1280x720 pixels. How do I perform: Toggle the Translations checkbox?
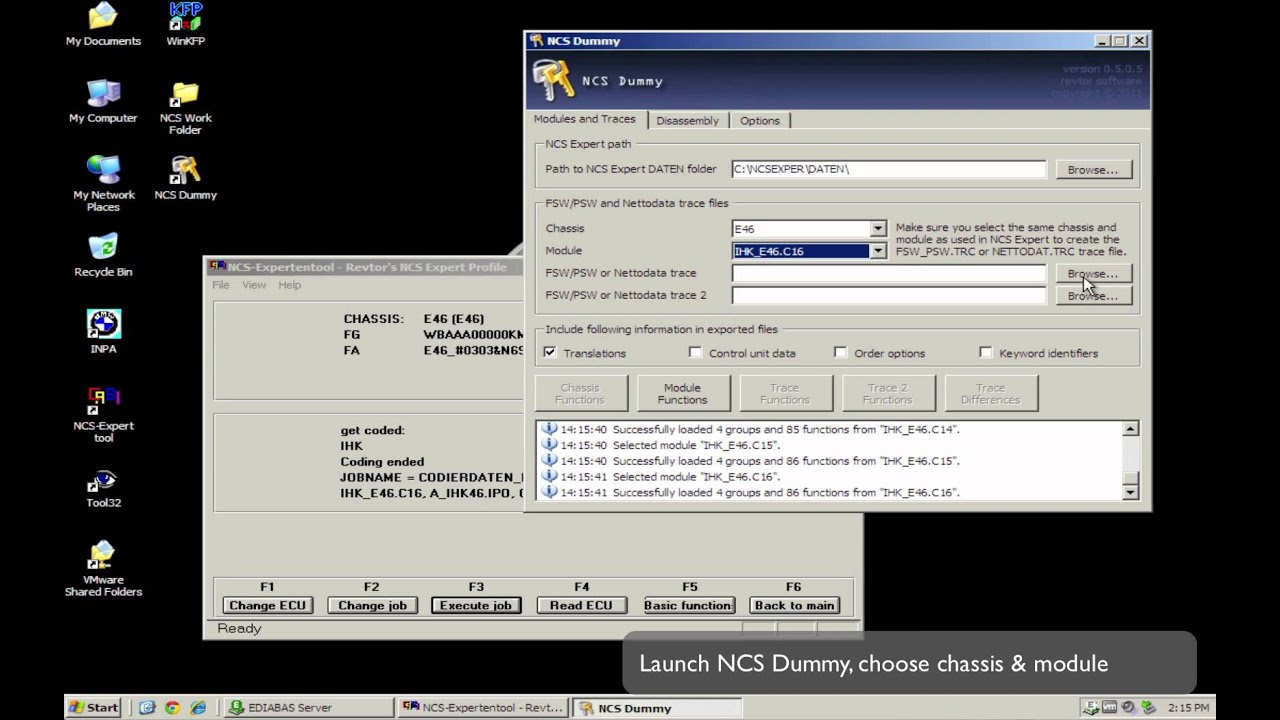click(549, 353)
